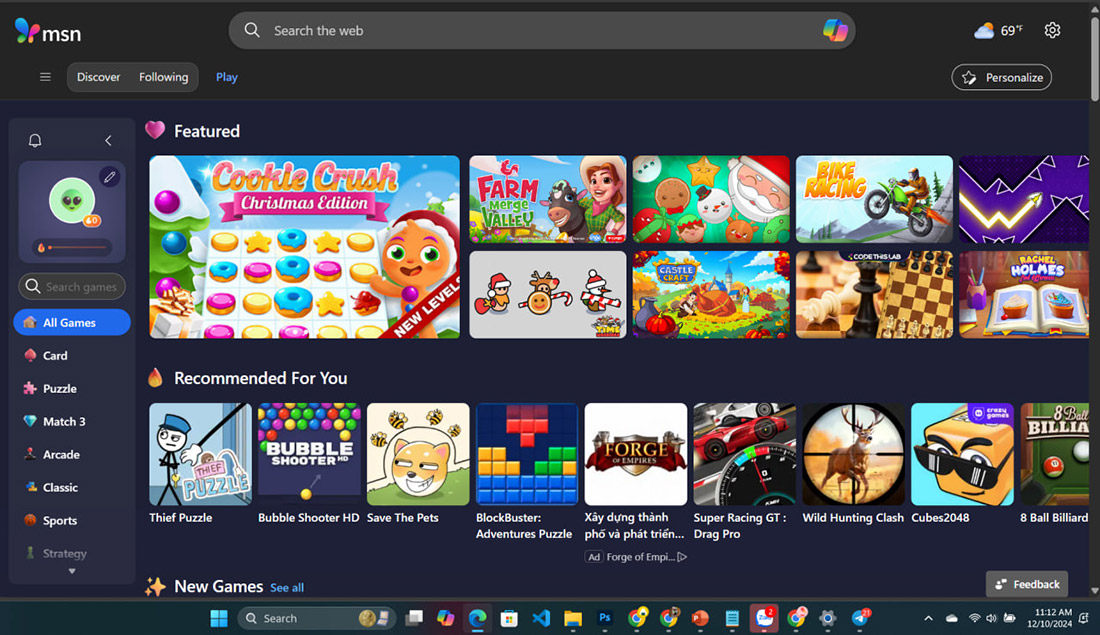Select the Arcade category icon
Viewport: 1100px width, 635px height.
[x=33, y=454]
